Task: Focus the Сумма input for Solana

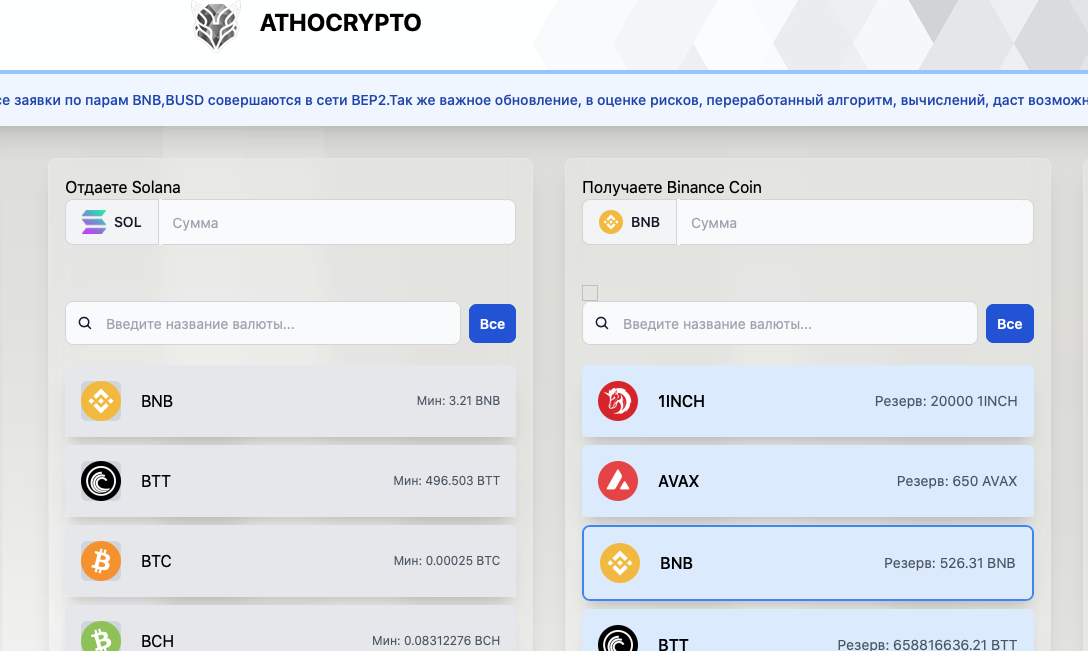Action: [337, 222]
